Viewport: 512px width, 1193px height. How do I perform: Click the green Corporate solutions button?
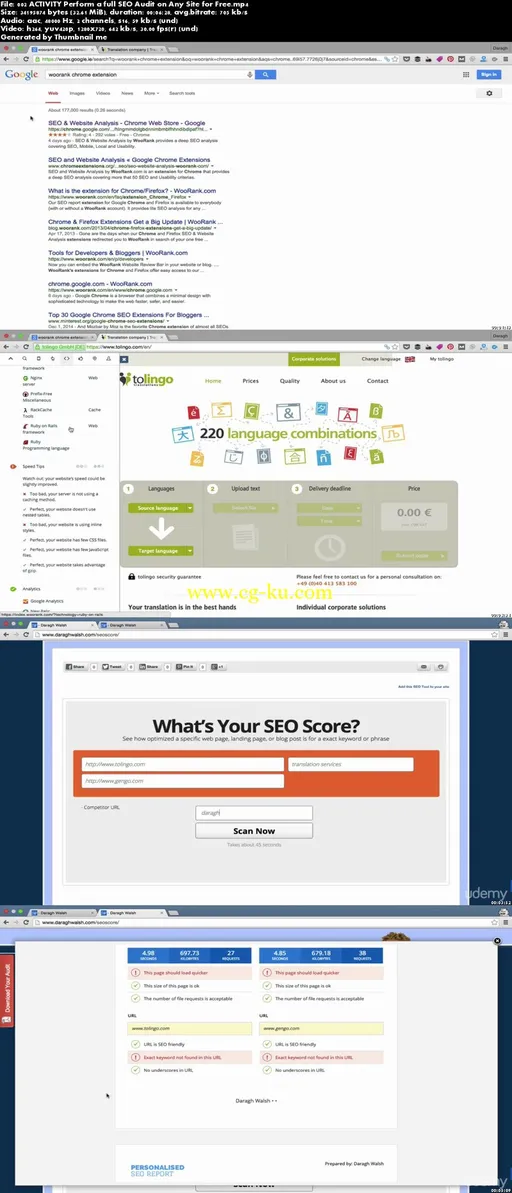tap(313, 359)
